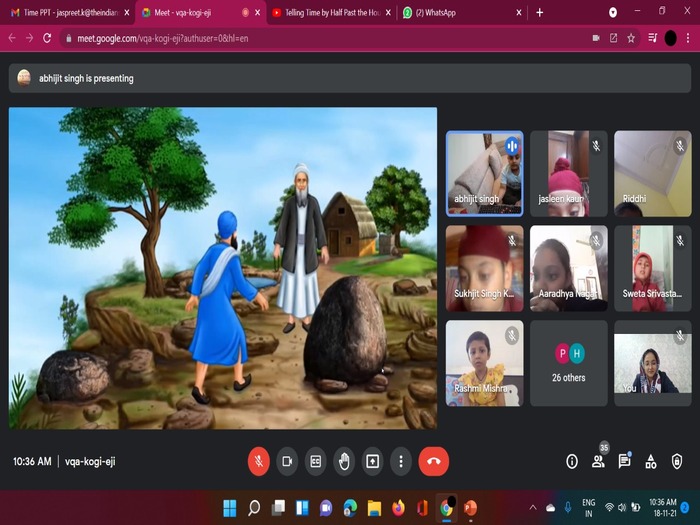Image resolution: width=700 pixels, height=525 pixels.
Task: Open notification badge in taskbar
Action: point(685,508)
